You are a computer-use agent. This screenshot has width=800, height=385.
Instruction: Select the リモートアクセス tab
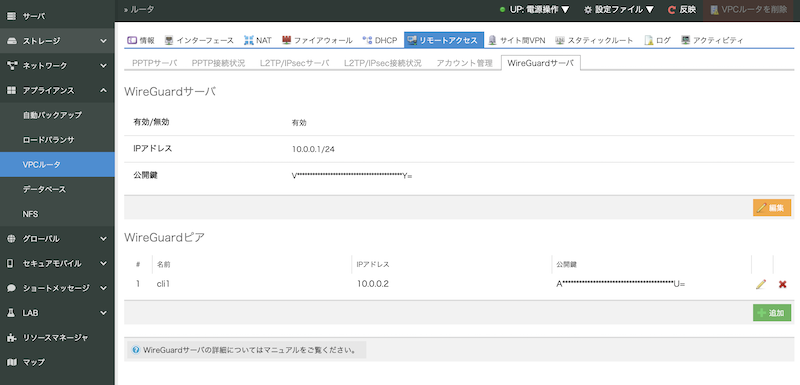(x=444, y=40)
